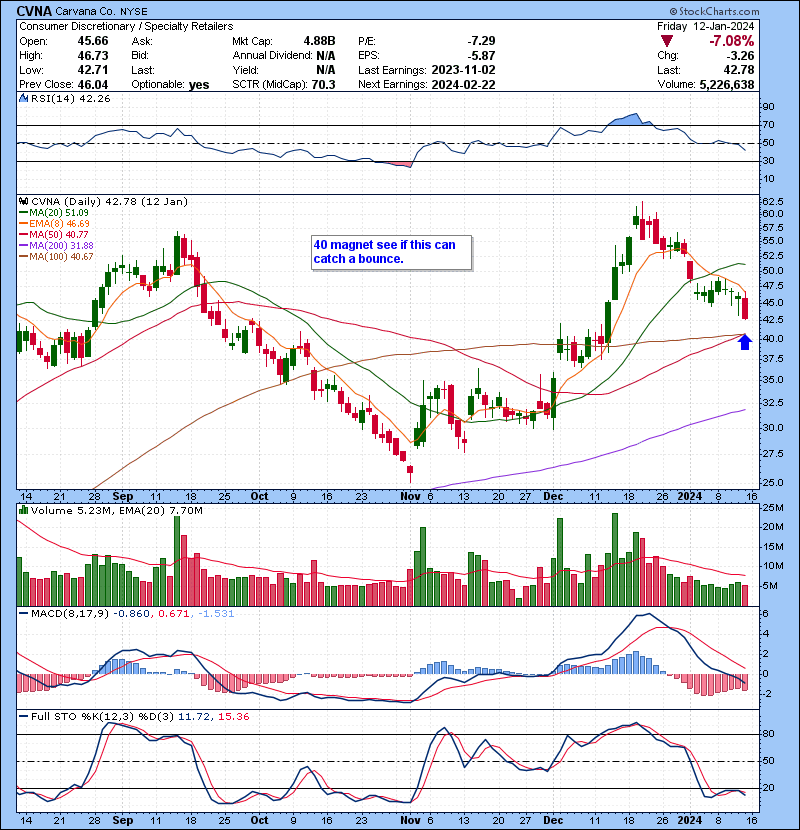800x830 pixels.
Task: Click the 40 magnet annotation text box
Action: pos(391,252)
